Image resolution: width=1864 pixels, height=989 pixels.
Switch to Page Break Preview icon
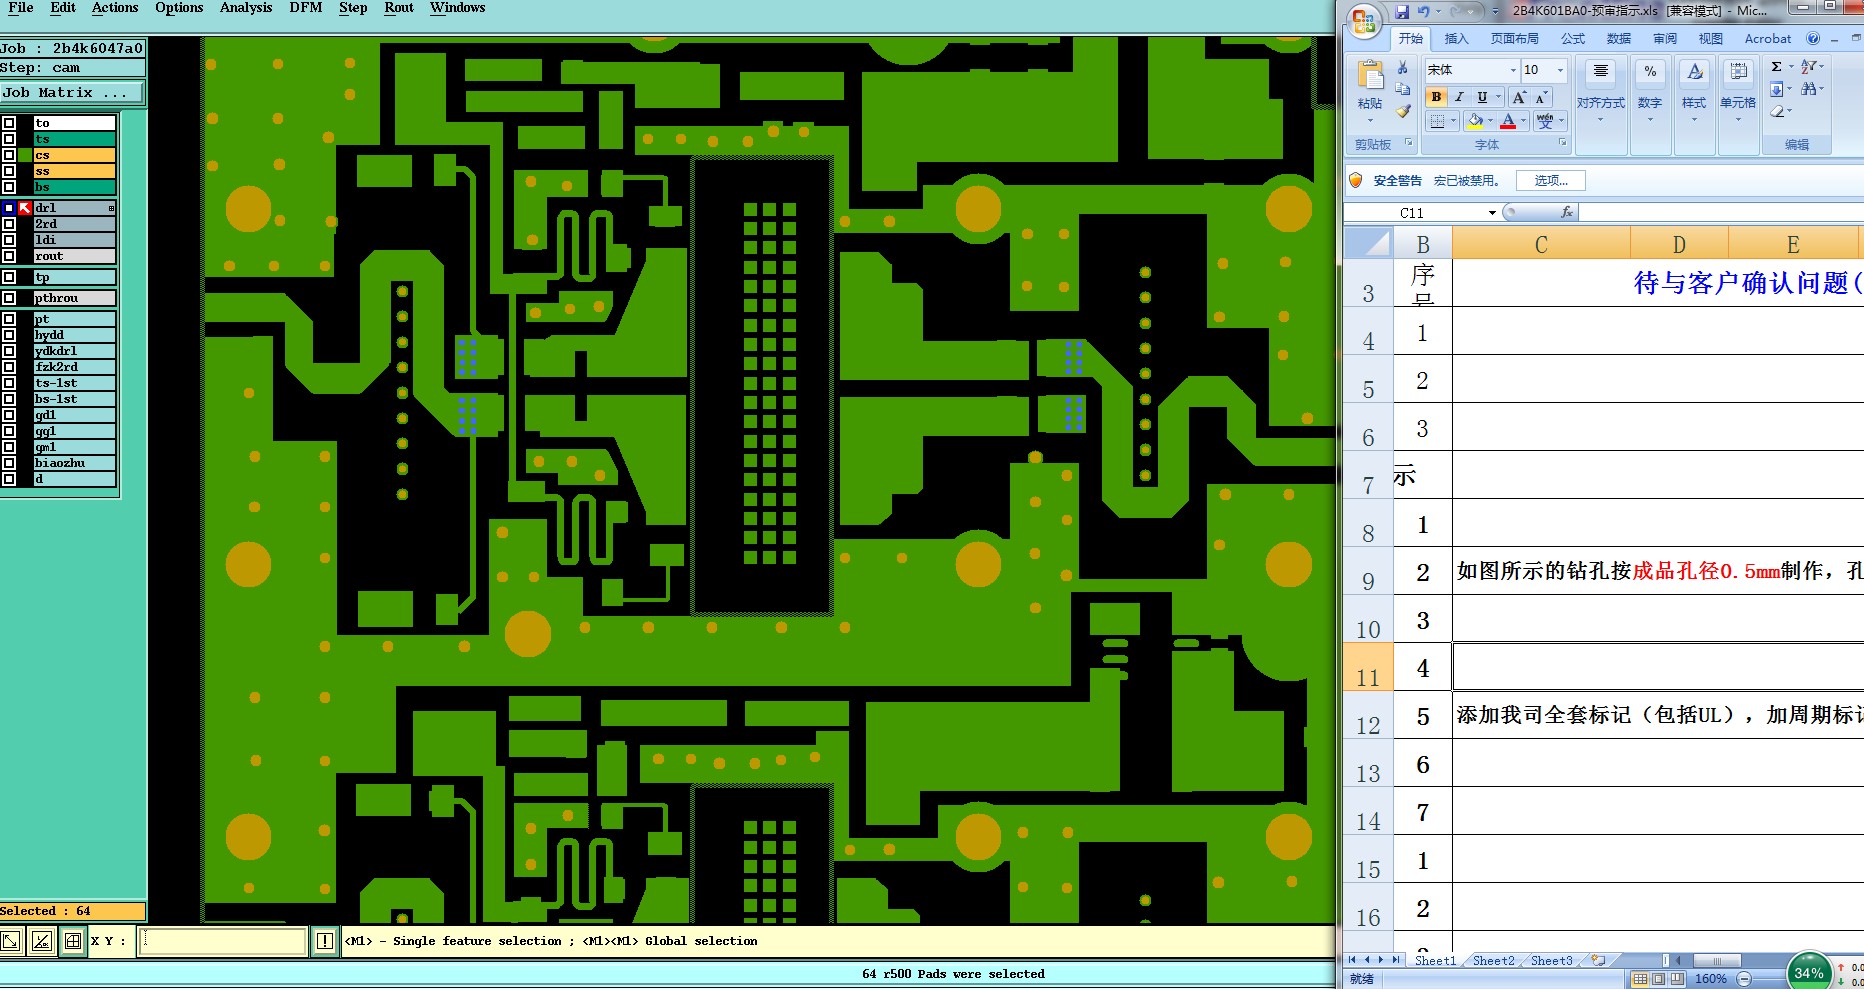pos(1677,979)
